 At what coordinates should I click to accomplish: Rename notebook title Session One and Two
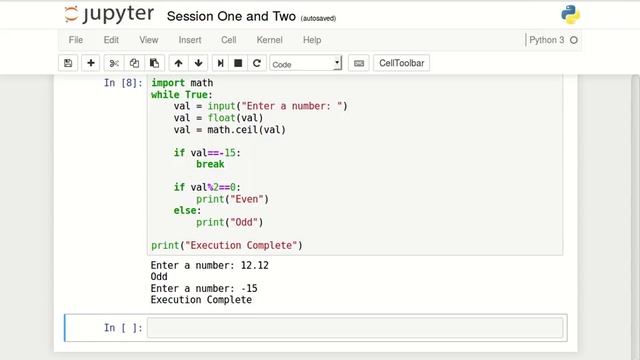231,16
